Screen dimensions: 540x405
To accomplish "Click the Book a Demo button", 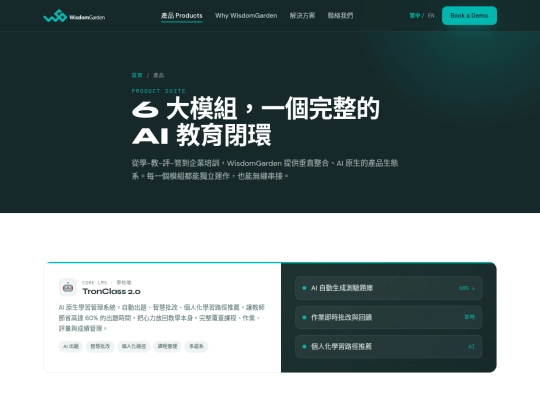I will [x=469, y=15].
